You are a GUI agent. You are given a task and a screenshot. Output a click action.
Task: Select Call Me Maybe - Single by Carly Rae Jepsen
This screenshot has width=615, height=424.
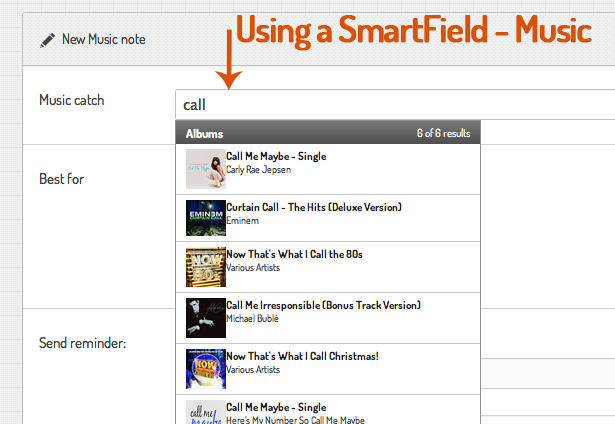tap(328, 169)
